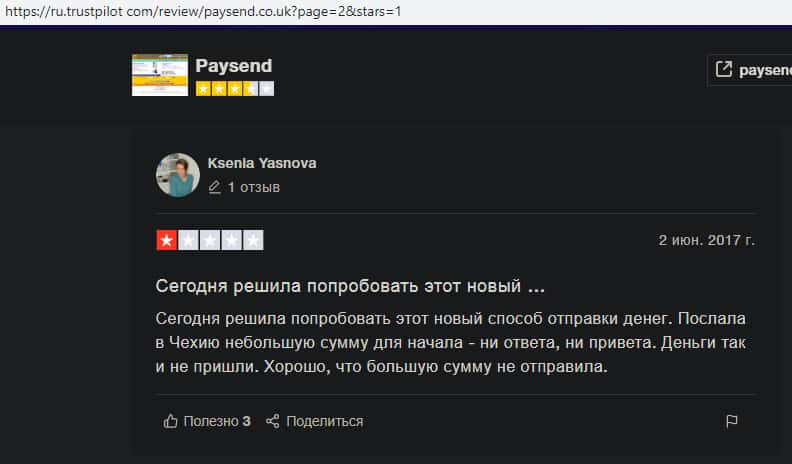Click the Paysend company title
The height and width of the screenshot is (464, 792).
click(233, 66)
